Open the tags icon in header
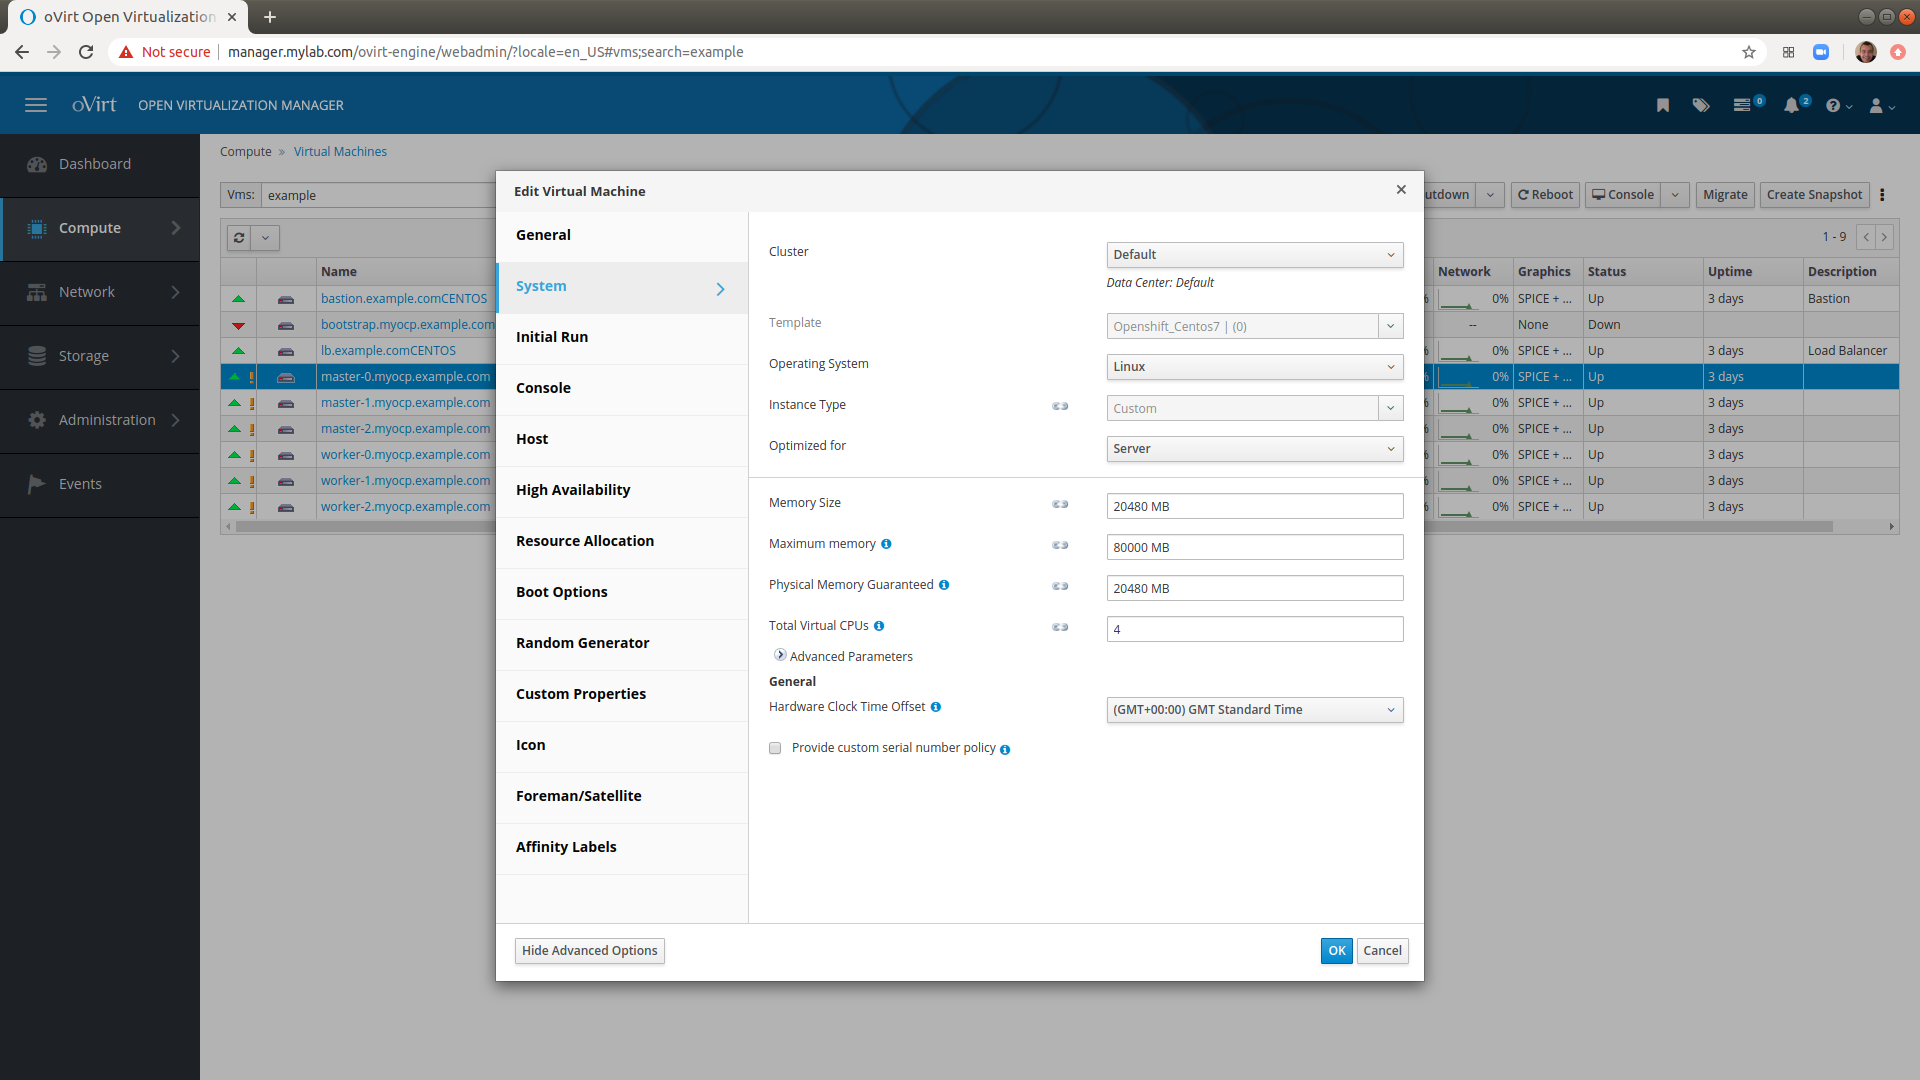This screenshot has width=1920, height=1080. (1701, 105)
